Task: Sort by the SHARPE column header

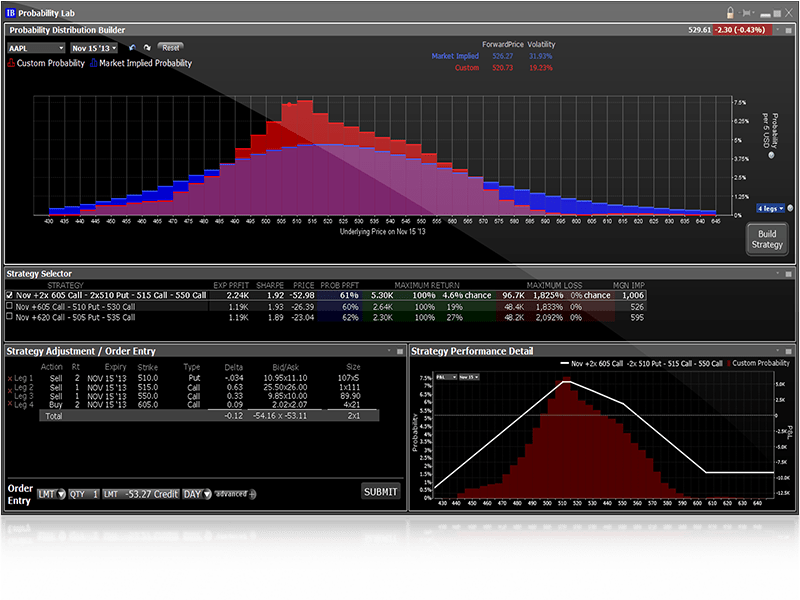Action: tap(270, 285)
